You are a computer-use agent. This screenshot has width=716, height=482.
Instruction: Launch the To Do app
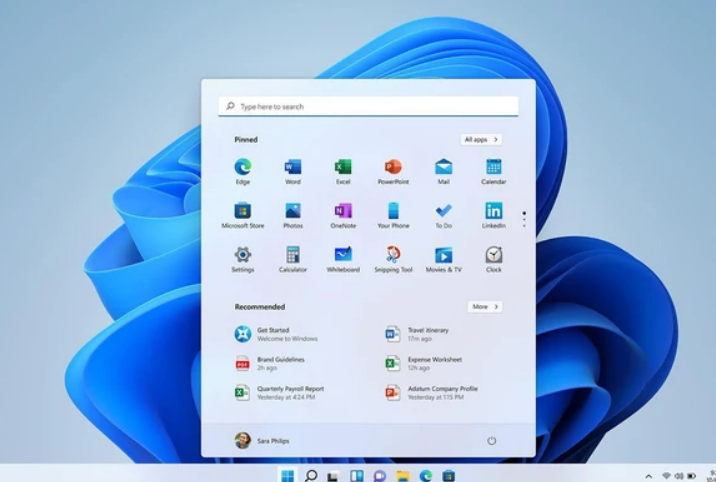tap(443, 215)
